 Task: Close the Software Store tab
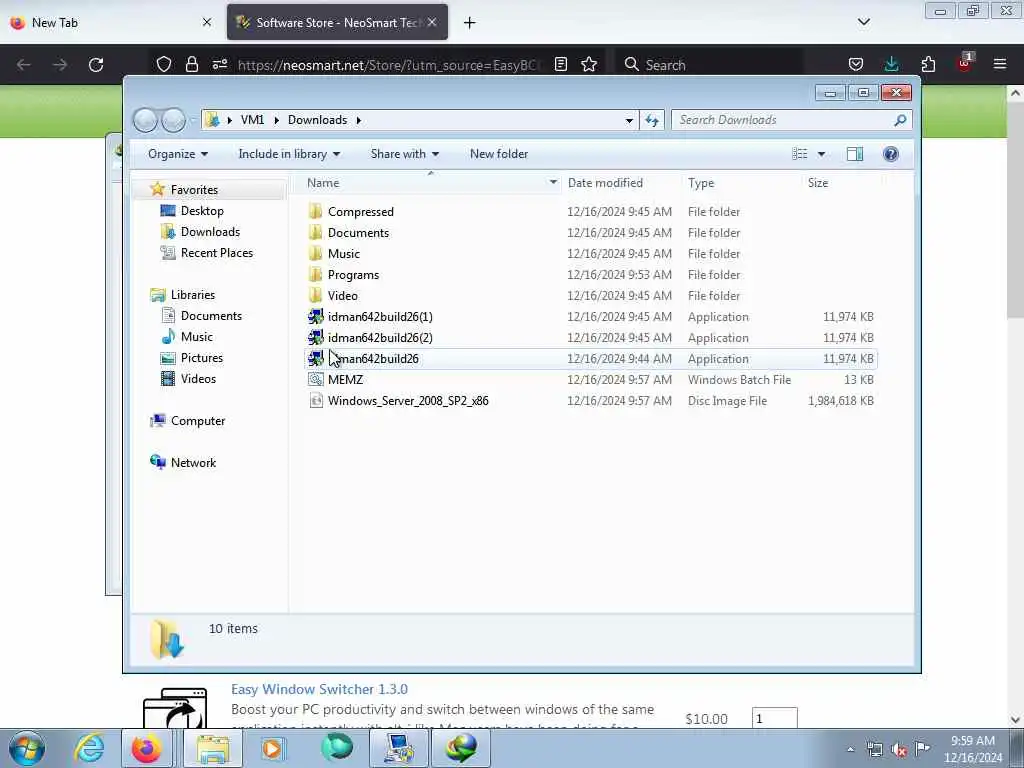click(x=432, y=22)
